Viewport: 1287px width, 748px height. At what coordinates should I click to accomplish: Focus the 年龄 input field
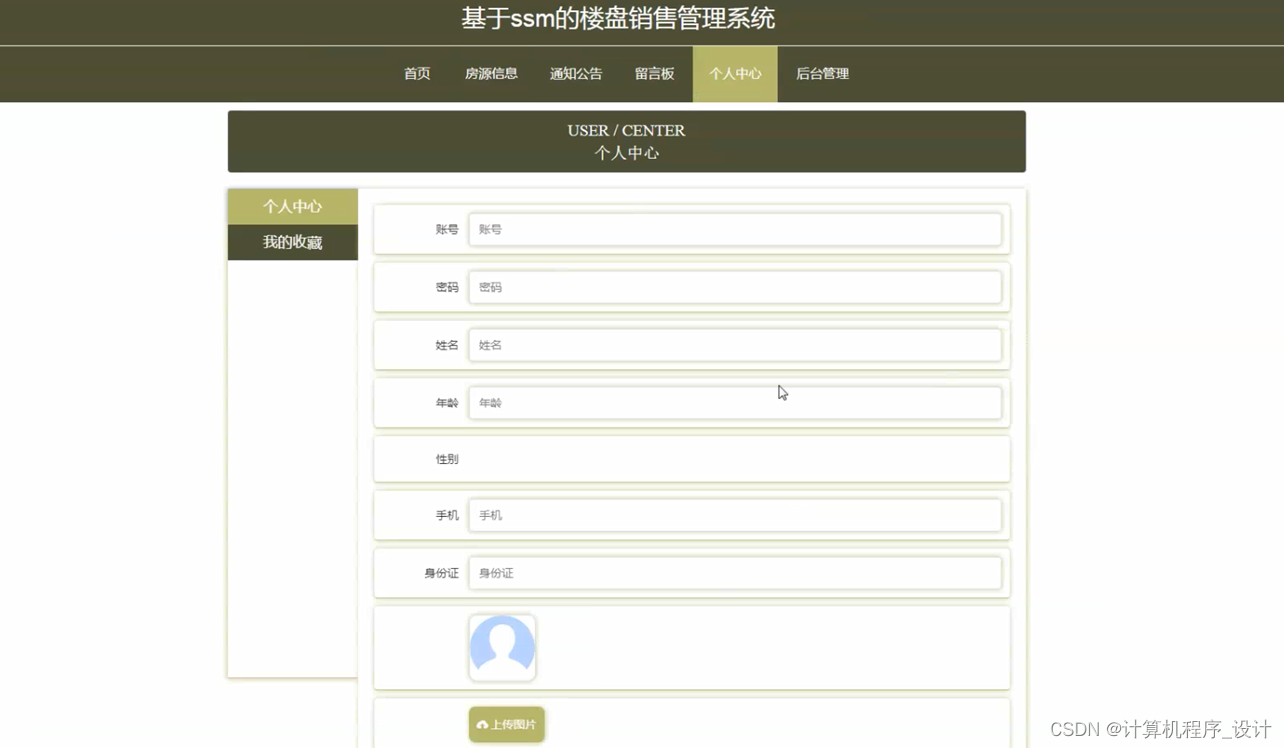(735, 403)
